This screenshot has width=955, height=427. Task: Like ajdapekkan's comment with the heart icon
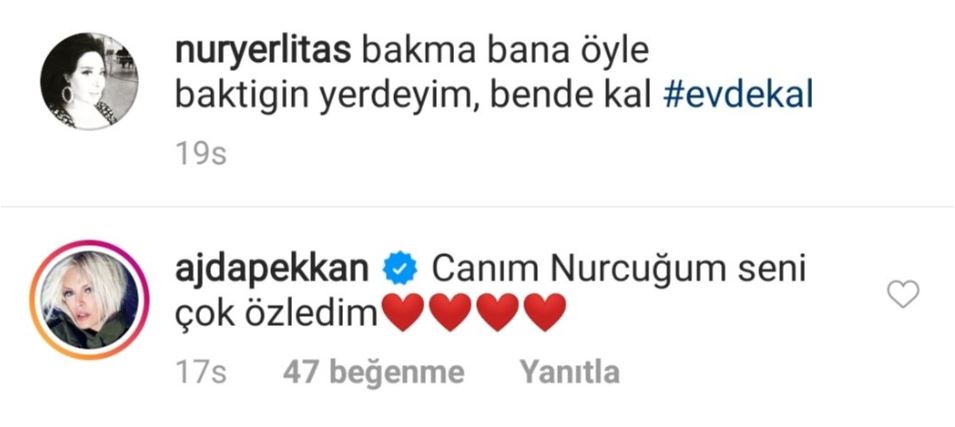tap(903, 295)
